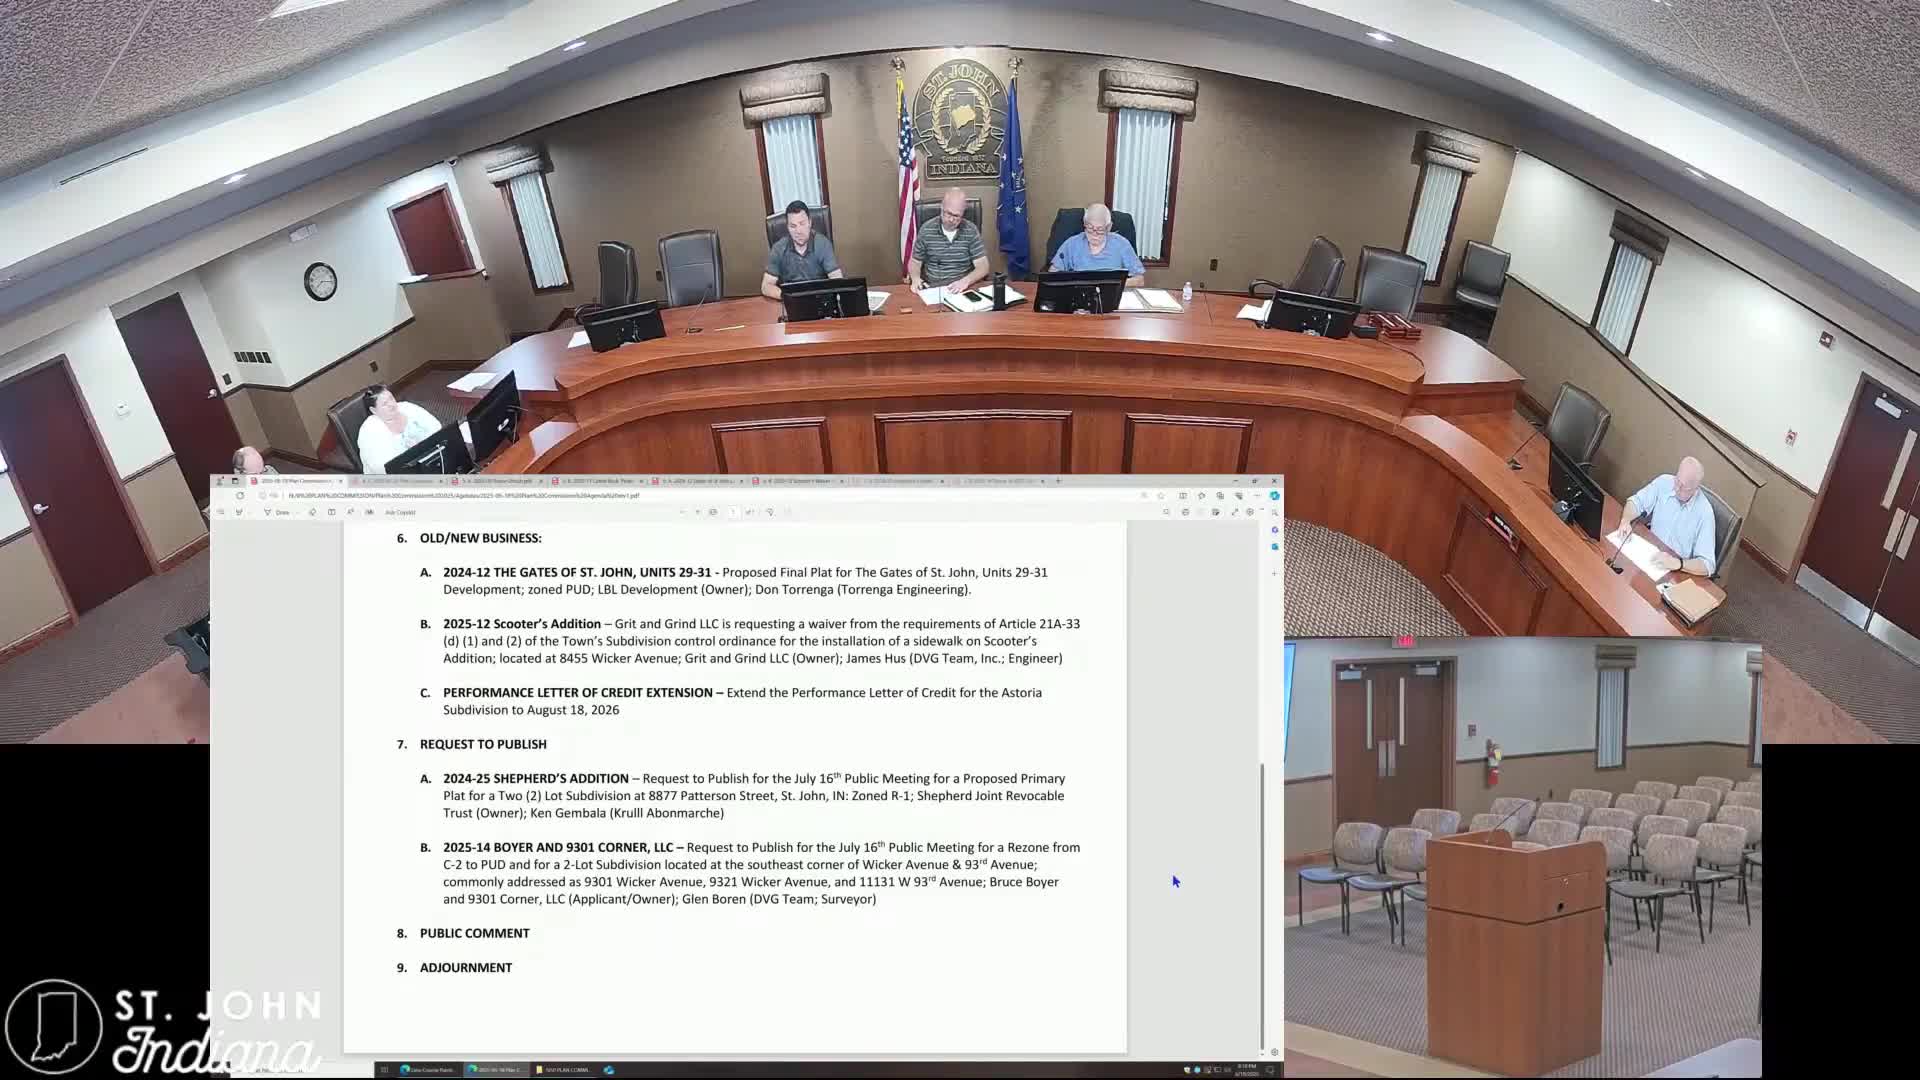Click the PDF search magnifier icon

pos(1166,512)
